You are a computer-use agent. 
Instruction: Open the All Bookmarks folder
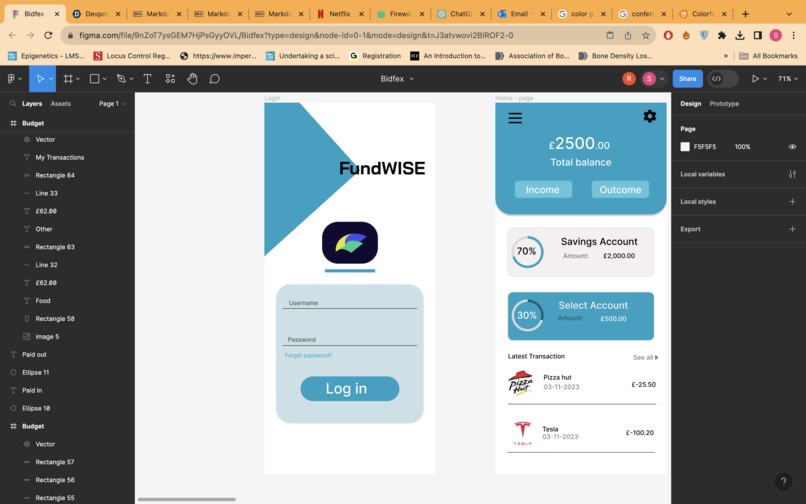pyautogui.click(x=768, y=56)
